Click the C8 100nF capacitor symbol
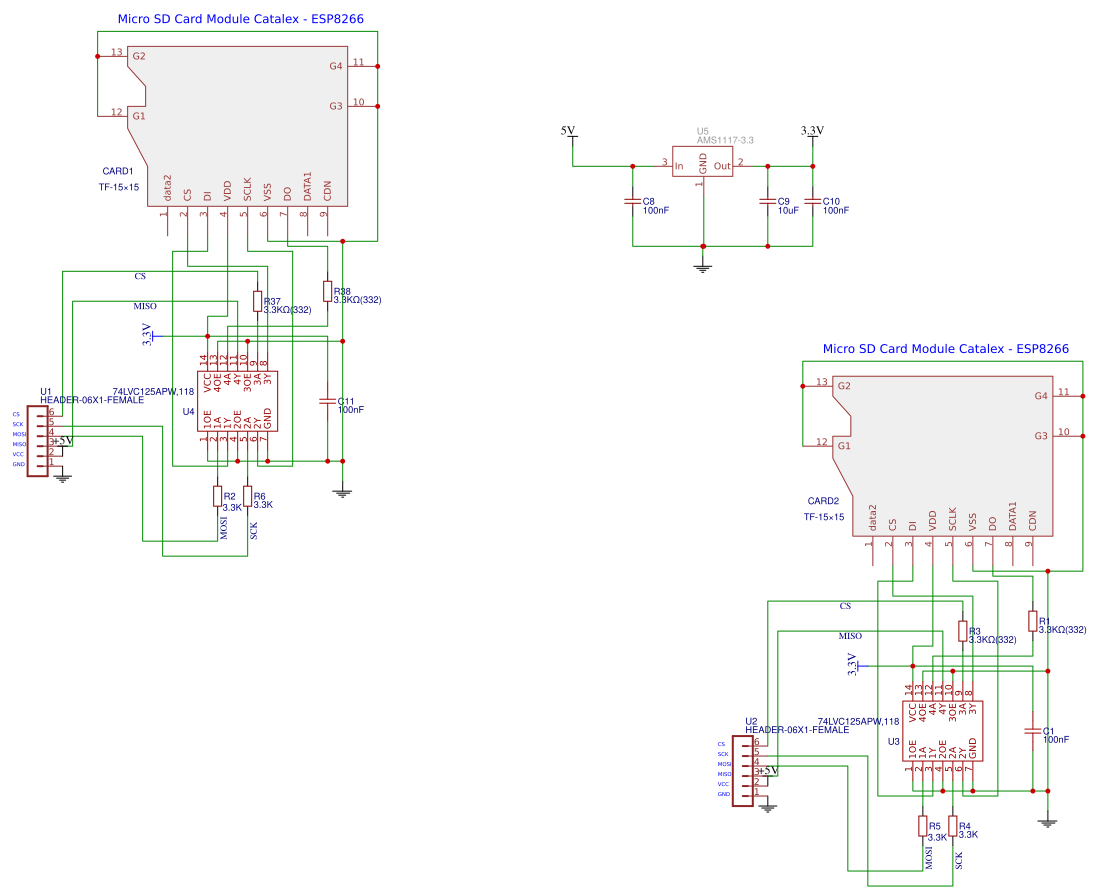Image resolution: width=1099 pixels, height=896 pixels. coord(632,202)
